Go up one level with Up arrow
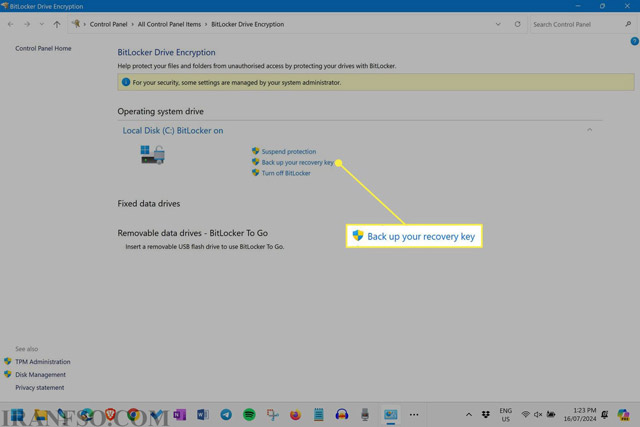640x427 pixels. pos(57,24)
